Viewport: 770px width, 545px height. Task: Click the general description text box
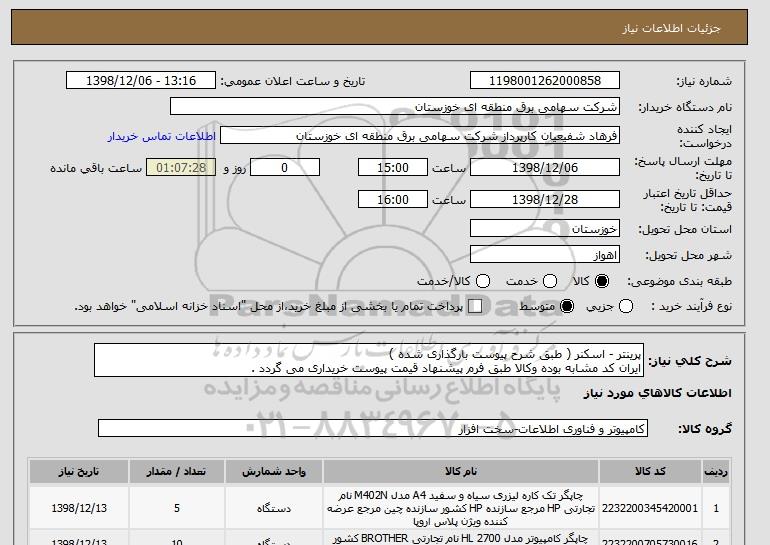point(369,360)
